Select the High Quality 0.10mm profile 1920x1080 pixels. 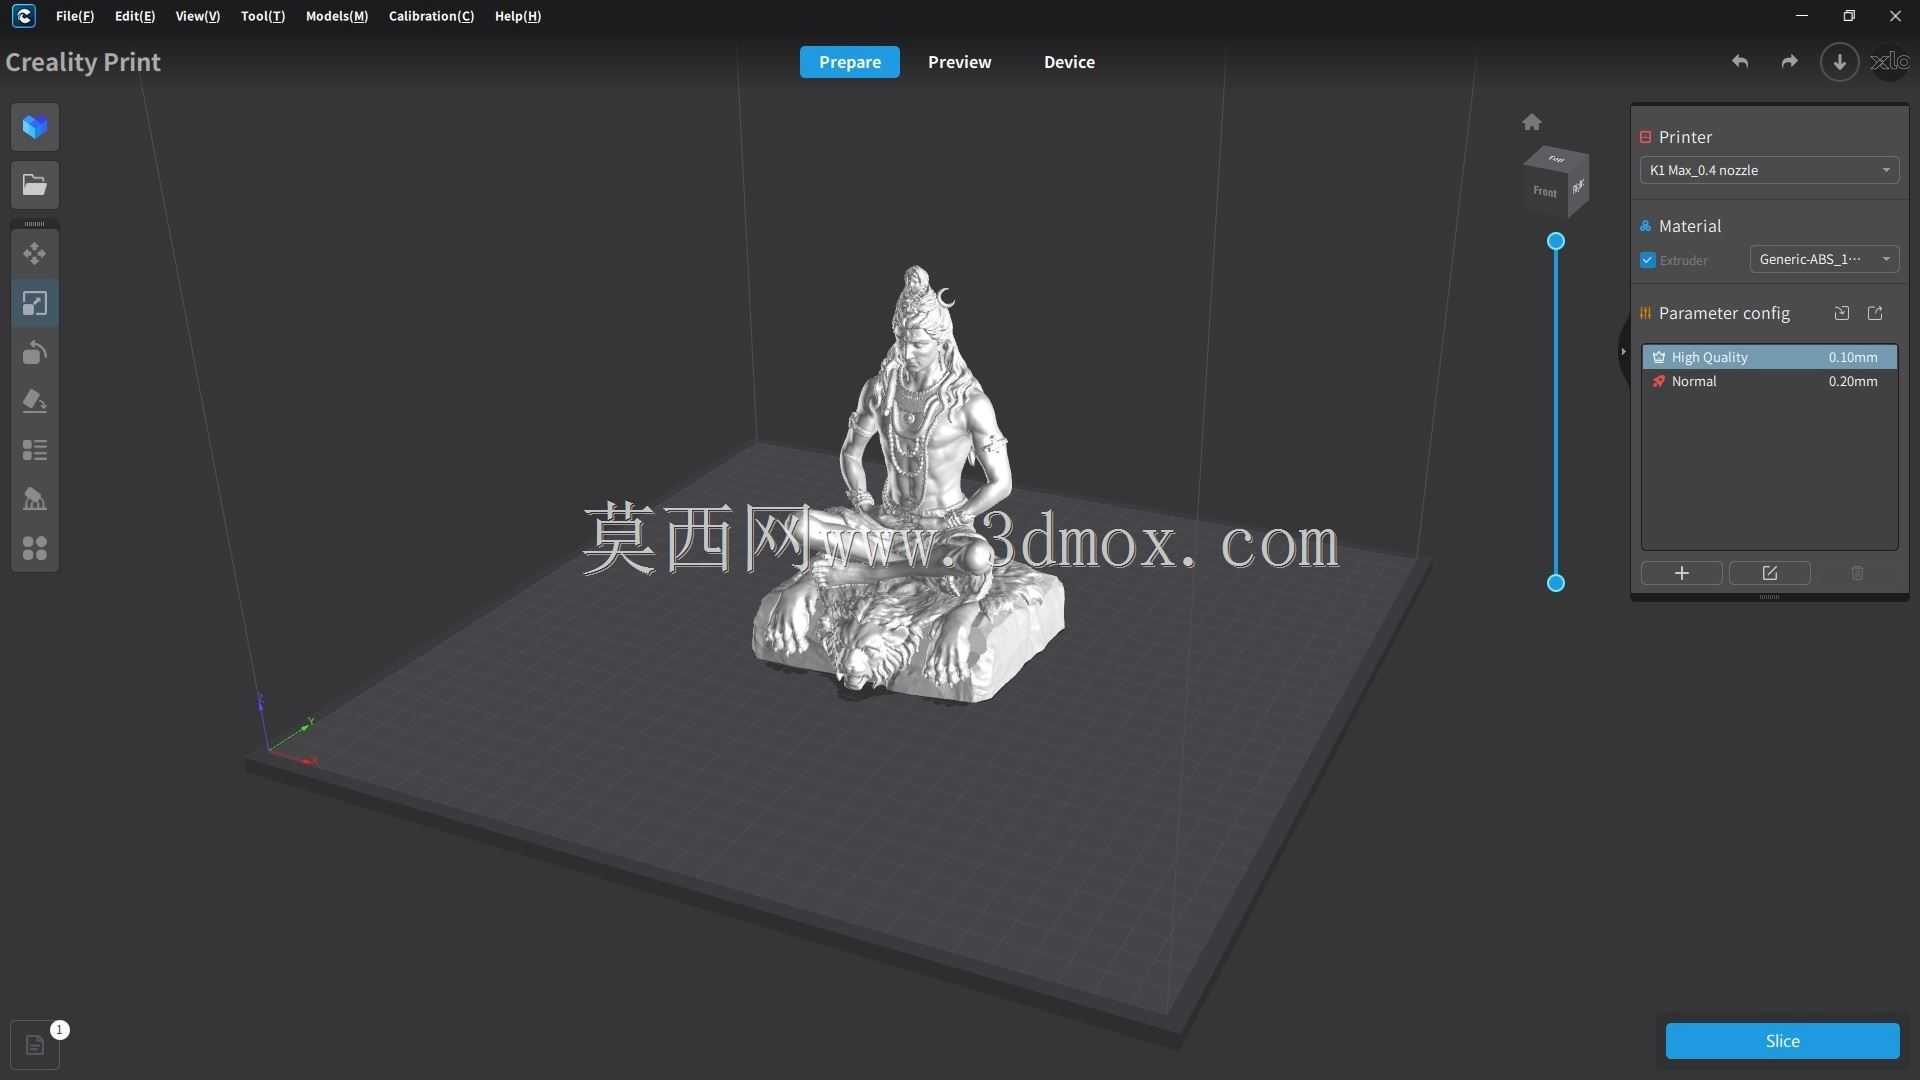click(1769, 357)
